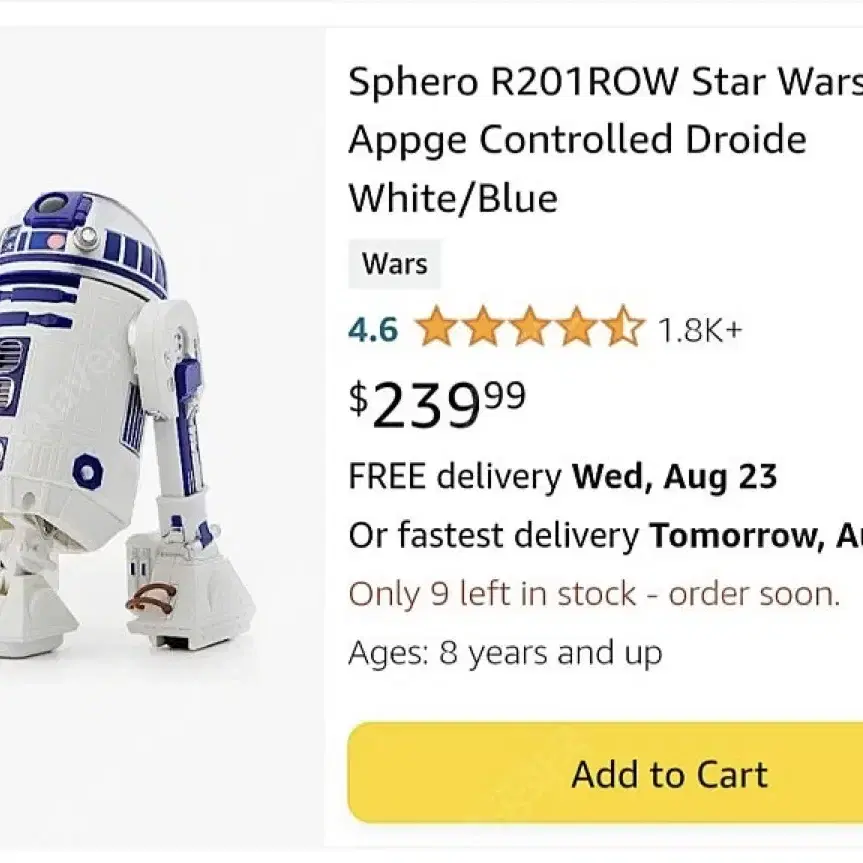
Task: Click the FREE delivery Wed, Aug 23 text
Action: coord(562,477)
